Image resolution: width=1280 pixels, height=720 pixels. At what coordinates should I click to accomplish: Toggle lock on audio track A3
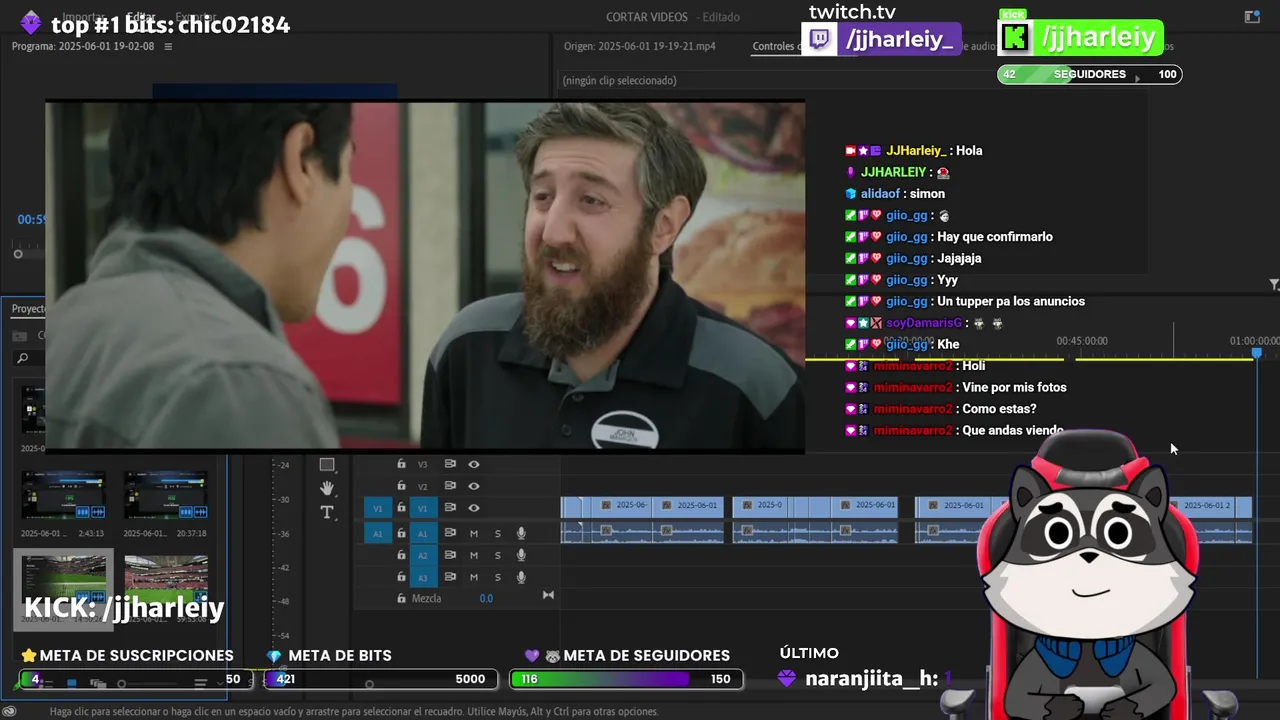pos(401,577)
